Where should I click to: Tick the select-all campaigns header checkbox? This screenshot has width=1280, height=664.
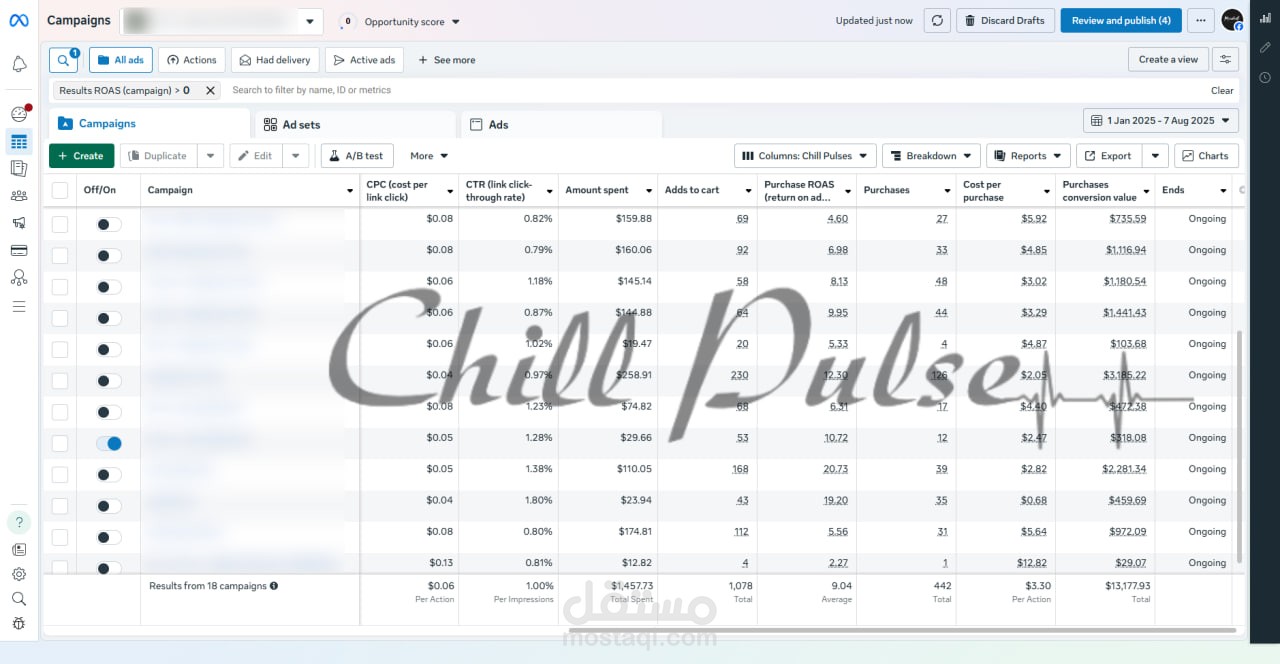[x=60, y=190]
